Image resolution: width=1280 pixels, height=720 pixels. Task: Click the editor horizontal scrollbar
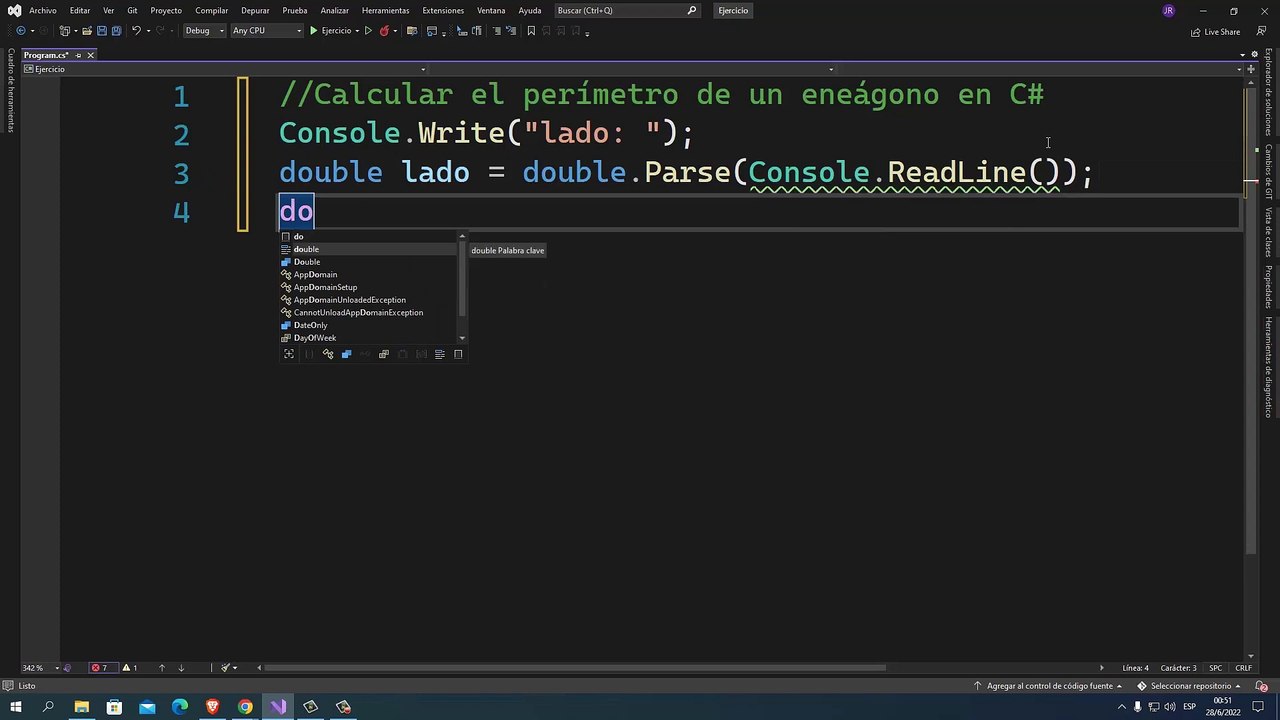click(x=573, y=668)
